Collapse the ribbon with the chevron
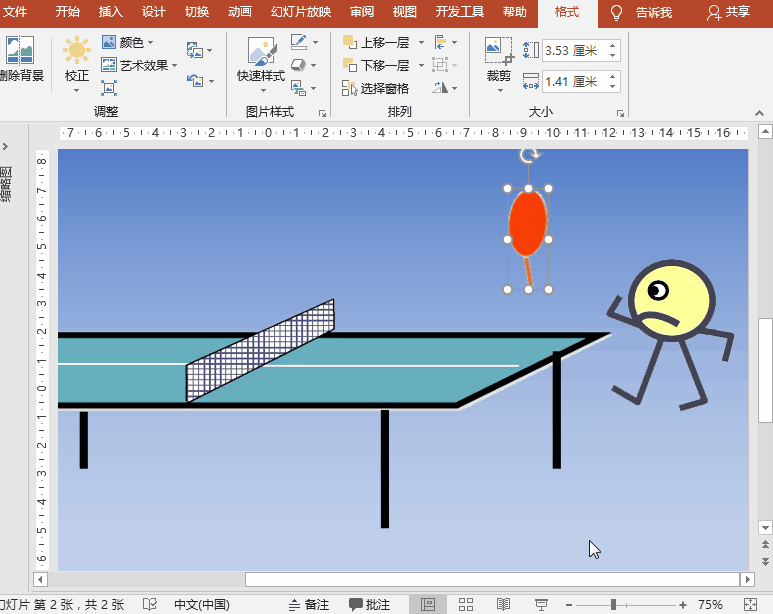773x614 pixels. point(759,113)
